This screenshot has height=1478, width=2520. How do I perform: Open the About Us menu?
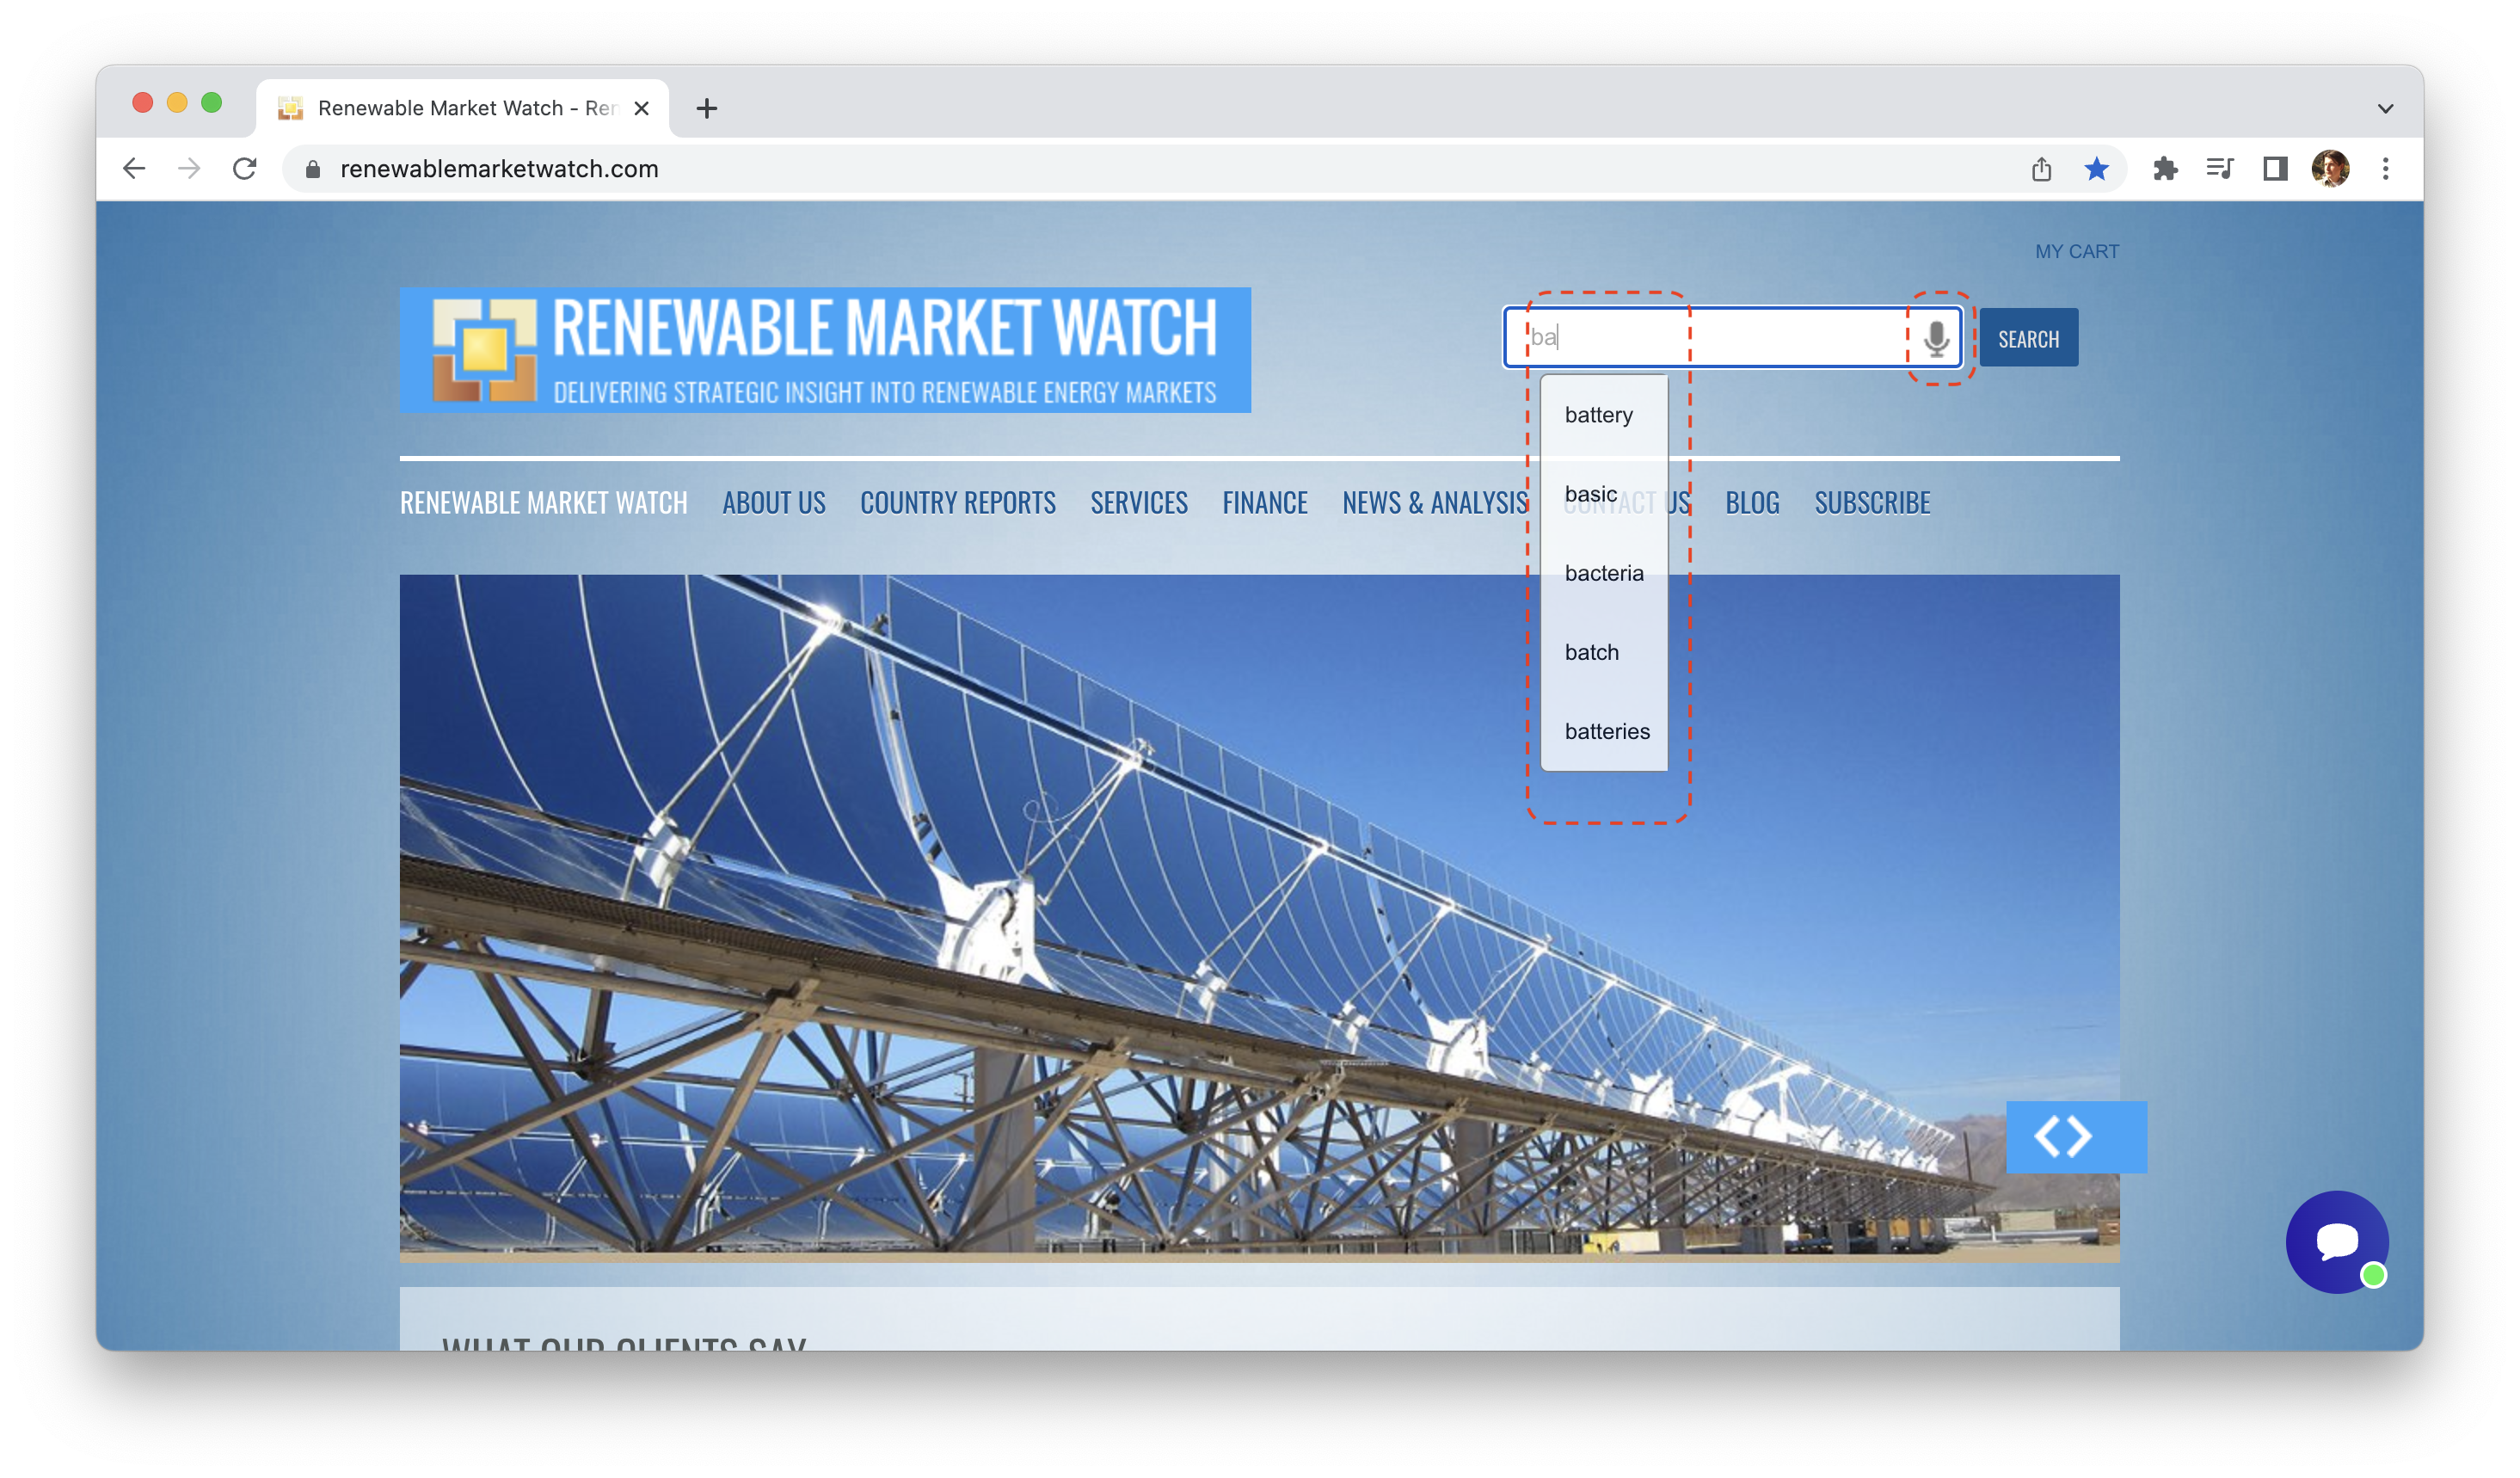pos(774,502)
